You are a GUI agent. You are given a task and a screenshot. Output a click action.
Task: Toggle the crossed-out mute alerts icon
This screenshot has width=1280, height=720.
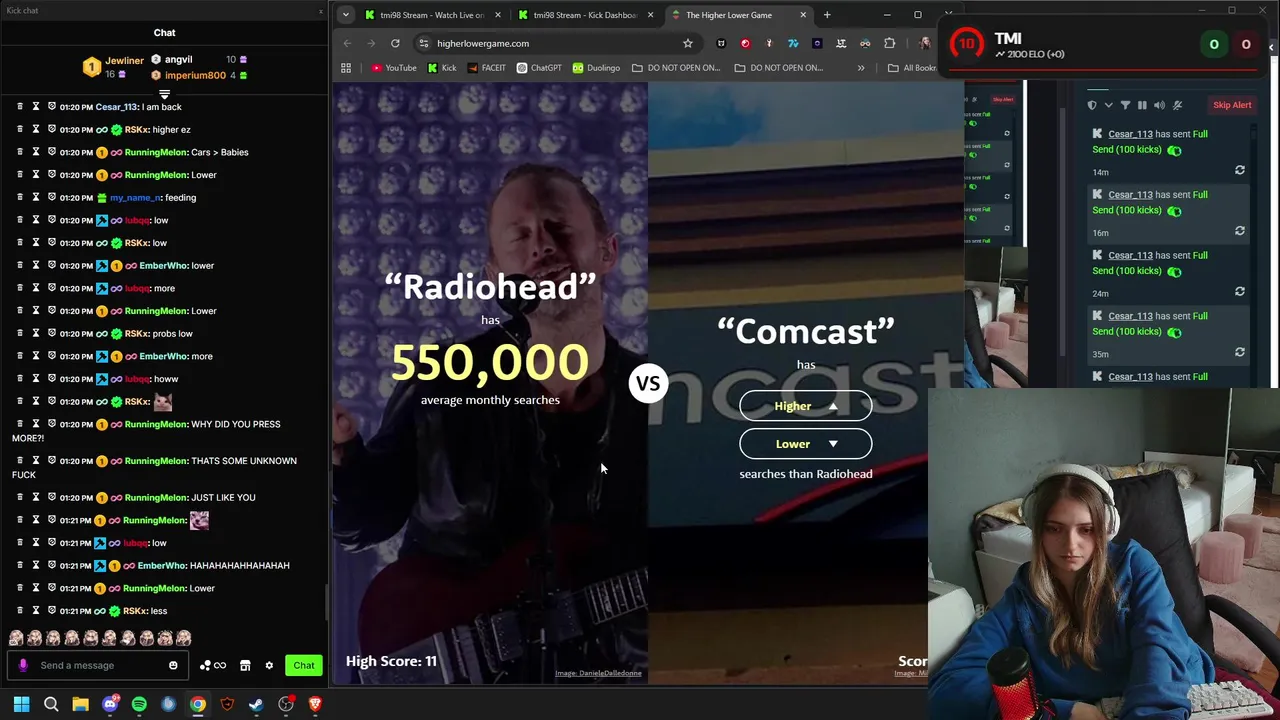coord(1177,105)
